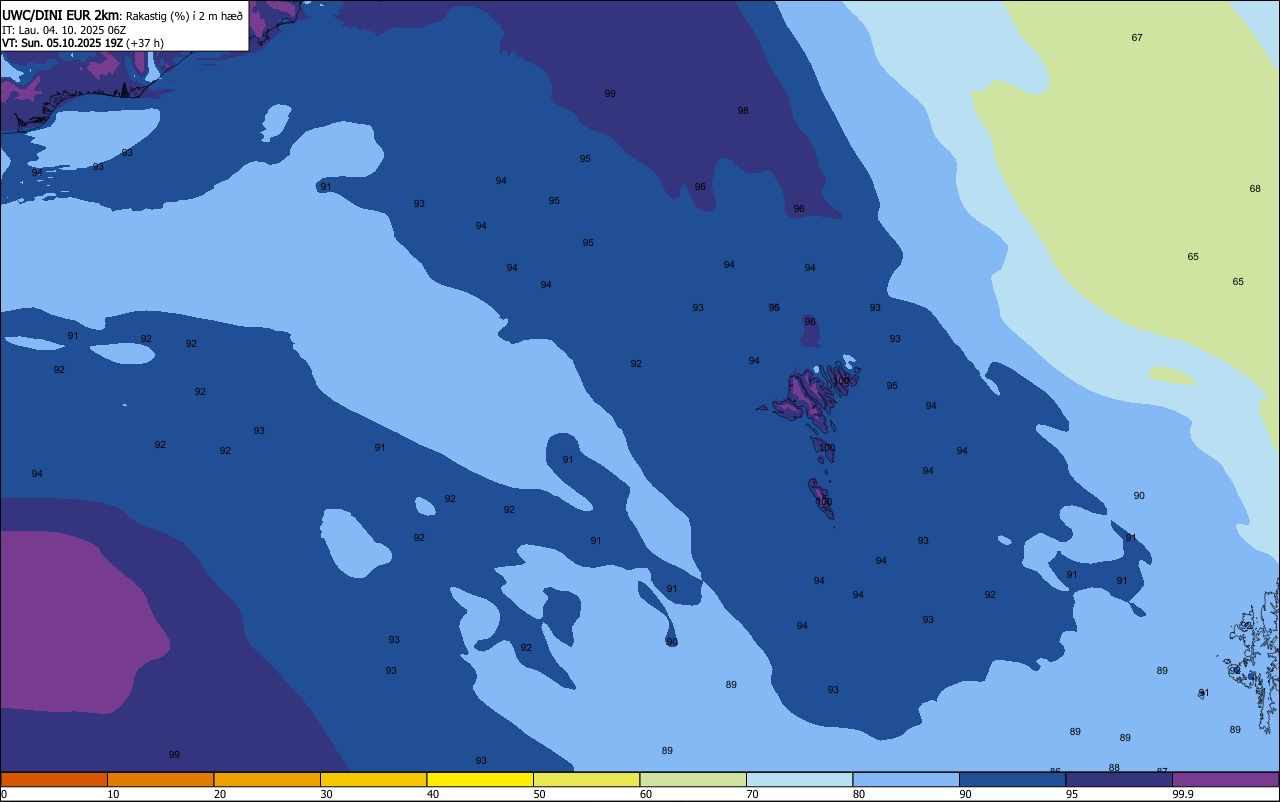
Task: Select the 60–70 light green legend segment
Action: click(693, 779)
